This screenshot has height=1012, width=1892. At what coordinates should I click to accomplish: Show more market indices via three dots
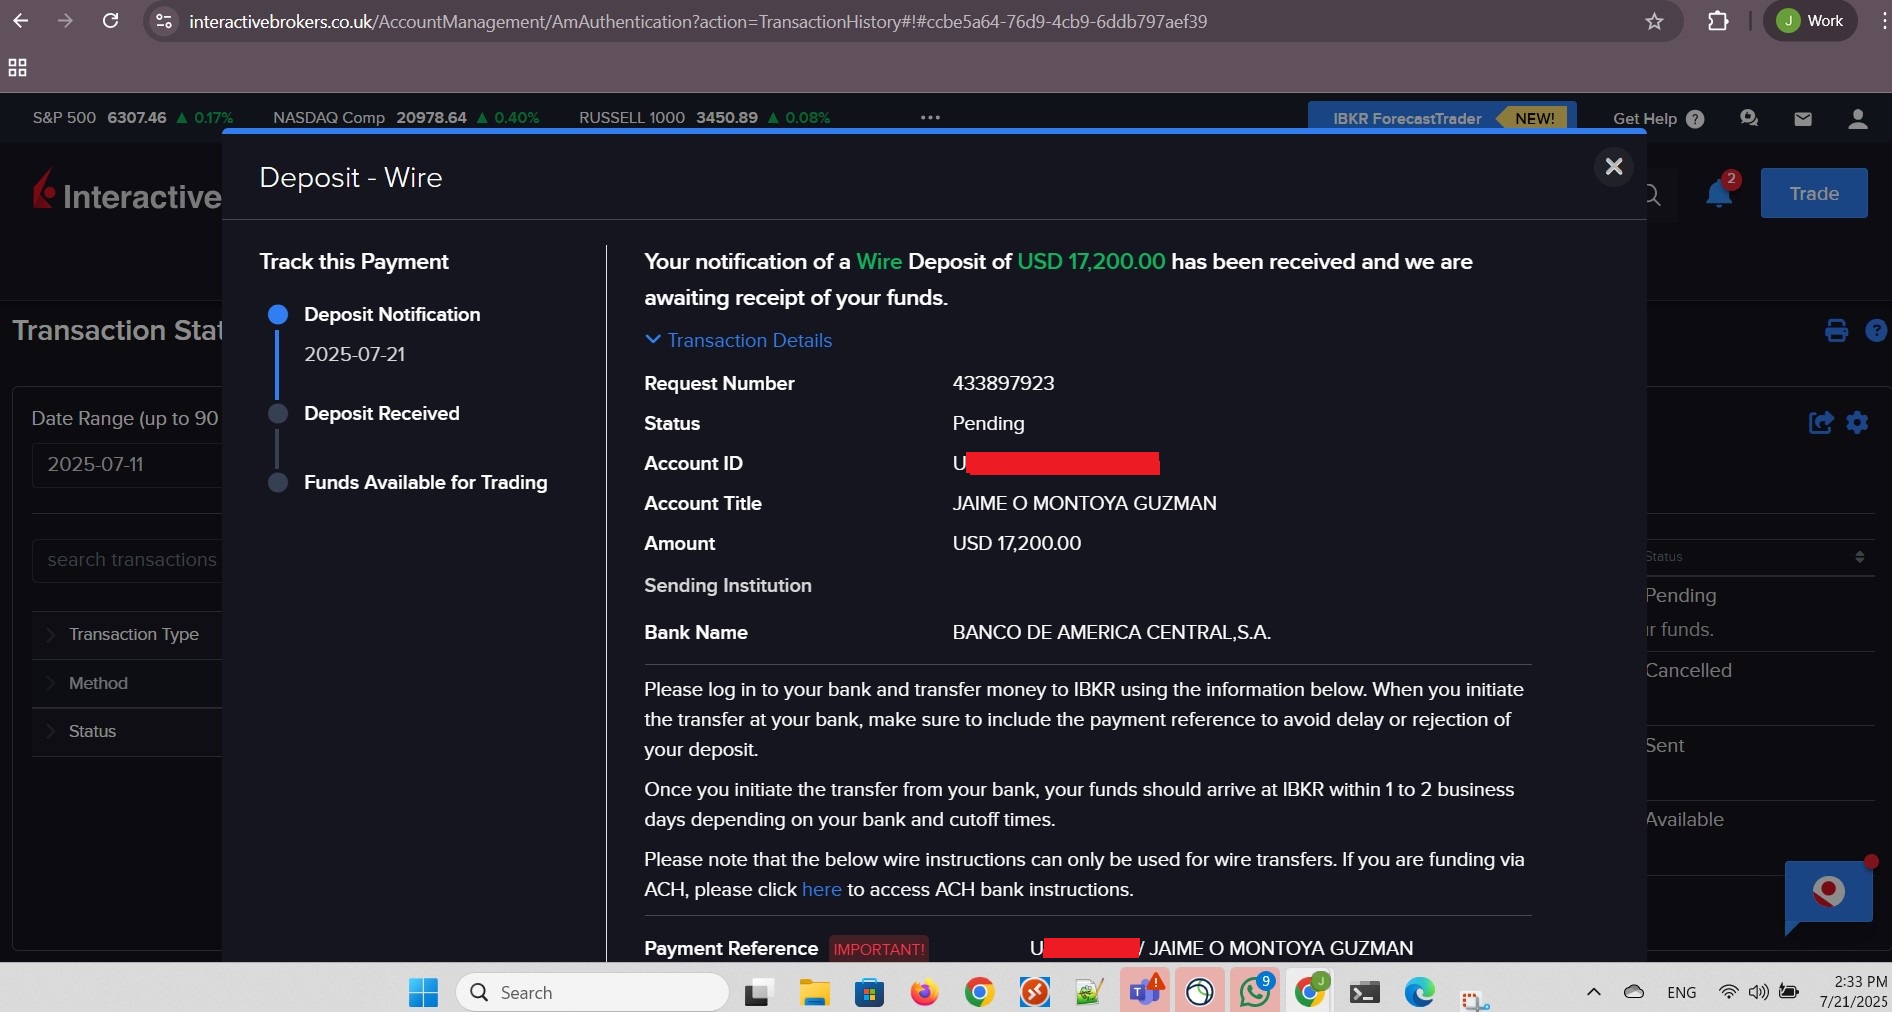[930, 117]
